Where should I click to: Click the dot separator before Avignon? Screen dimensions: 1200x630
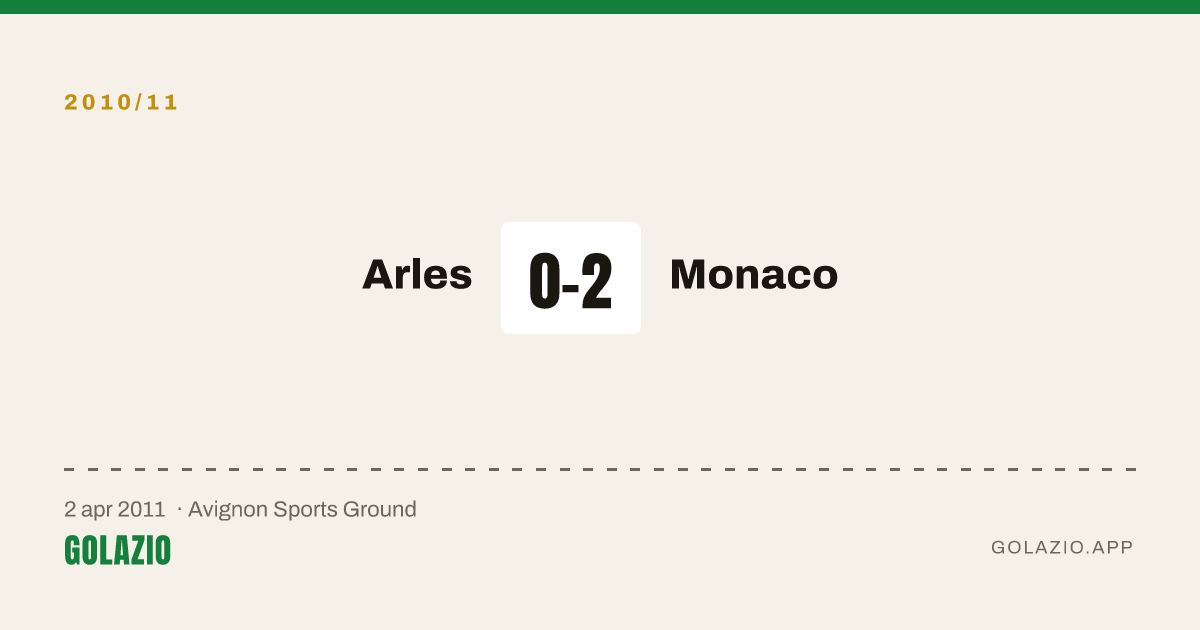(x=179, y=510)
